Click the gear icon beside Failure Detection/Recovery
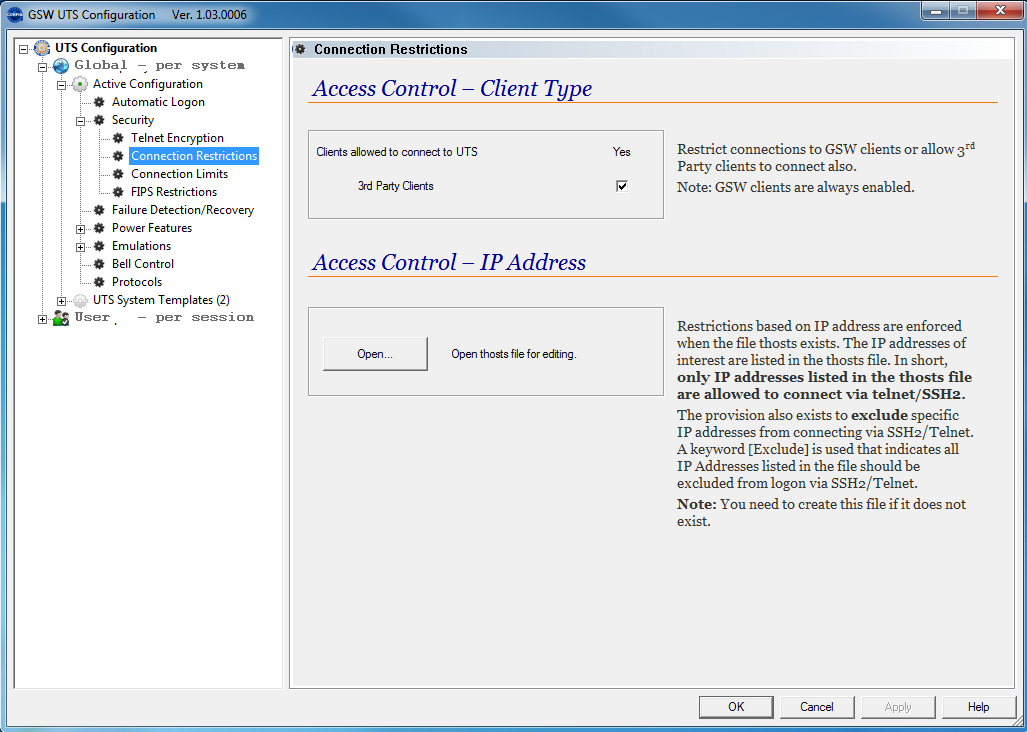Screen dimensions: 1027x732 tap(99, 210)
